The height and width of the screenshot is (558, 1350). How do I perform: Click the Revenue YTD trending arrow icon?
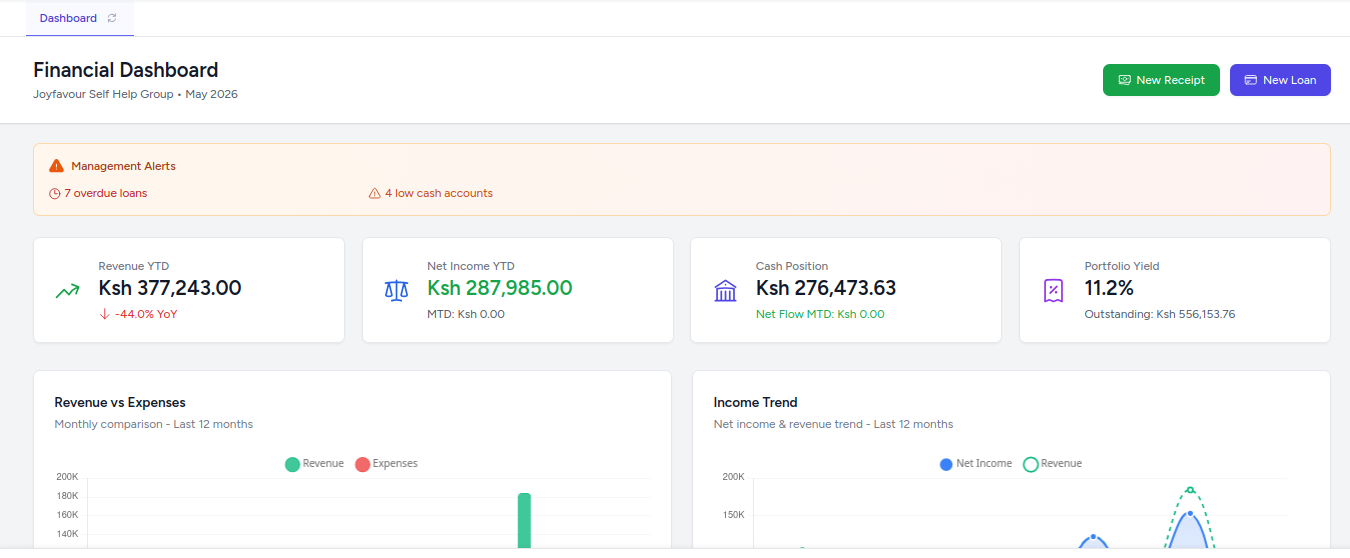67,291
